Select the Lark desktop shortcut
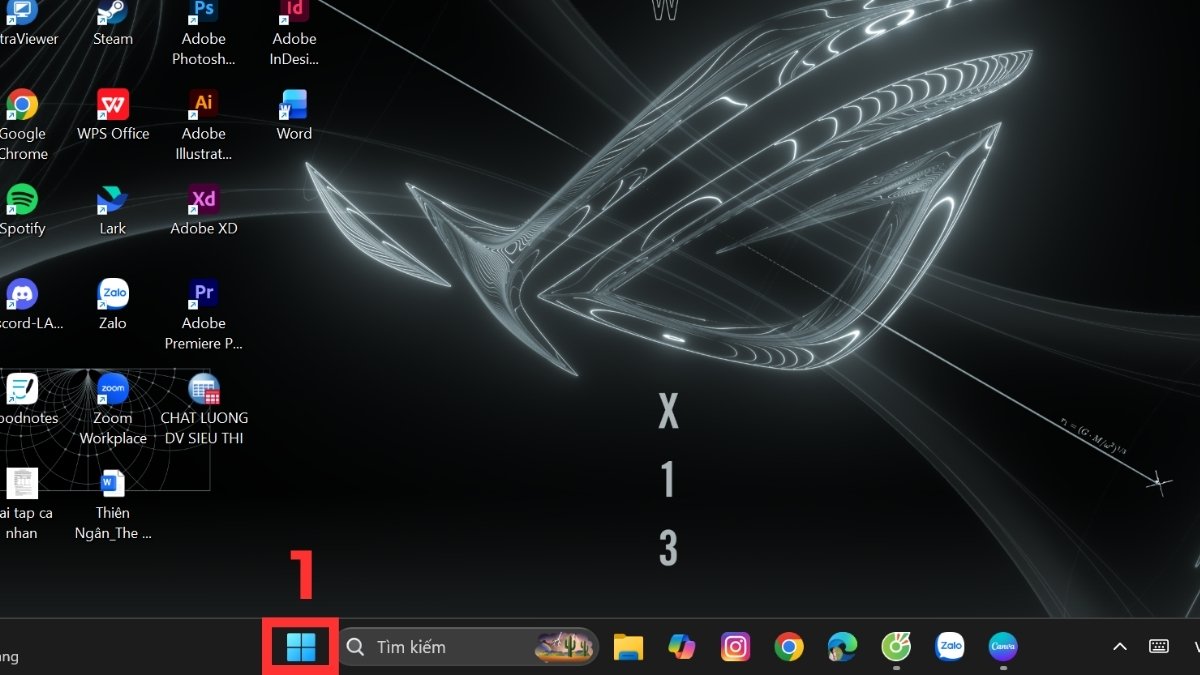This screenshot has height=675, width=1200. click(113, 210)
